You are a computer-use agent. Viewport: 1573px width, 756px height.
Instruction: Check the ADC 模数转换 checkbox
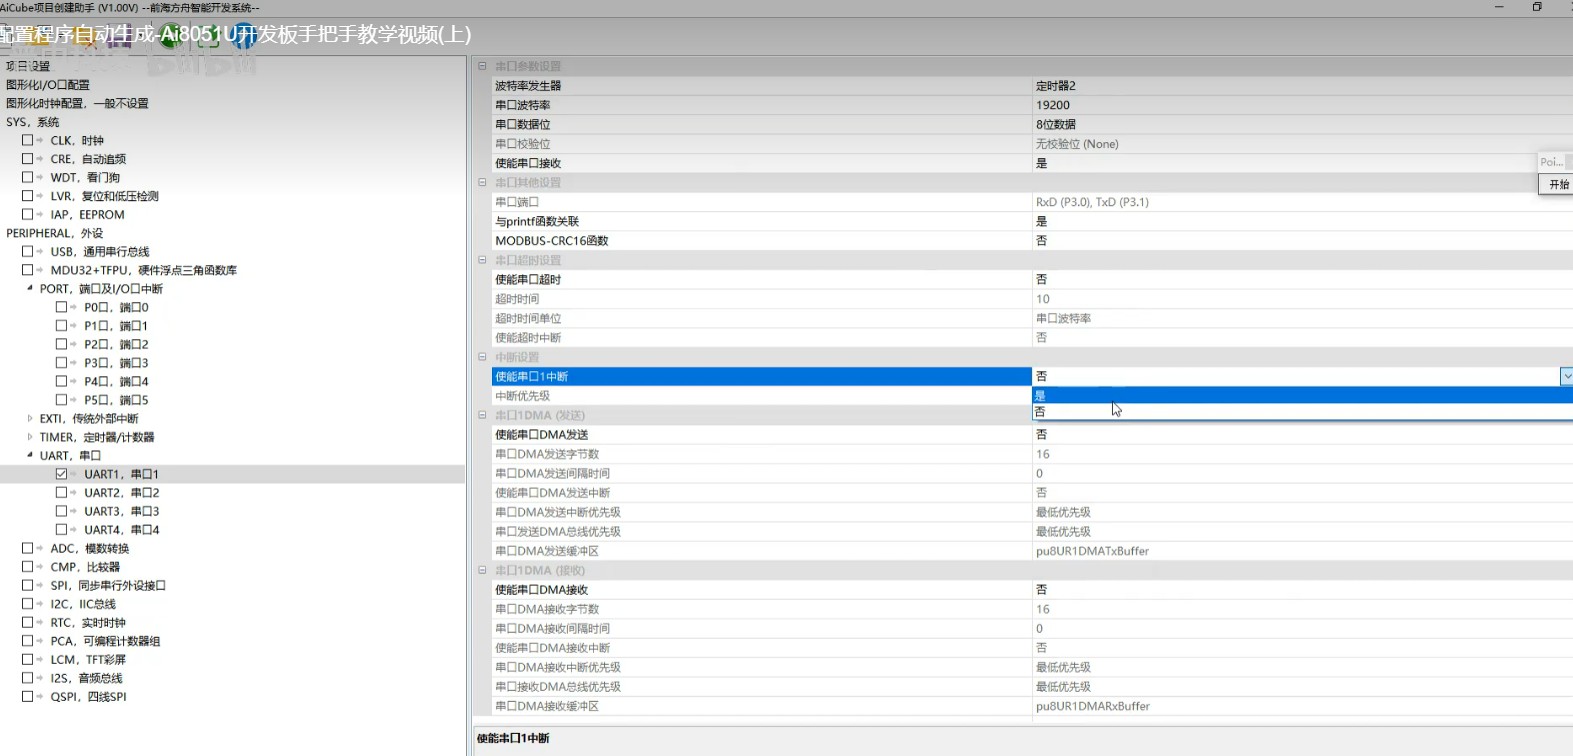tap(28, 548)
